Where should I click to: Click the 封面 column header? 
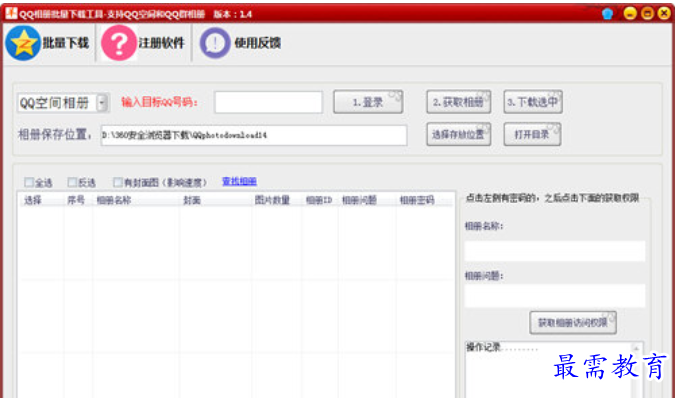192,200
